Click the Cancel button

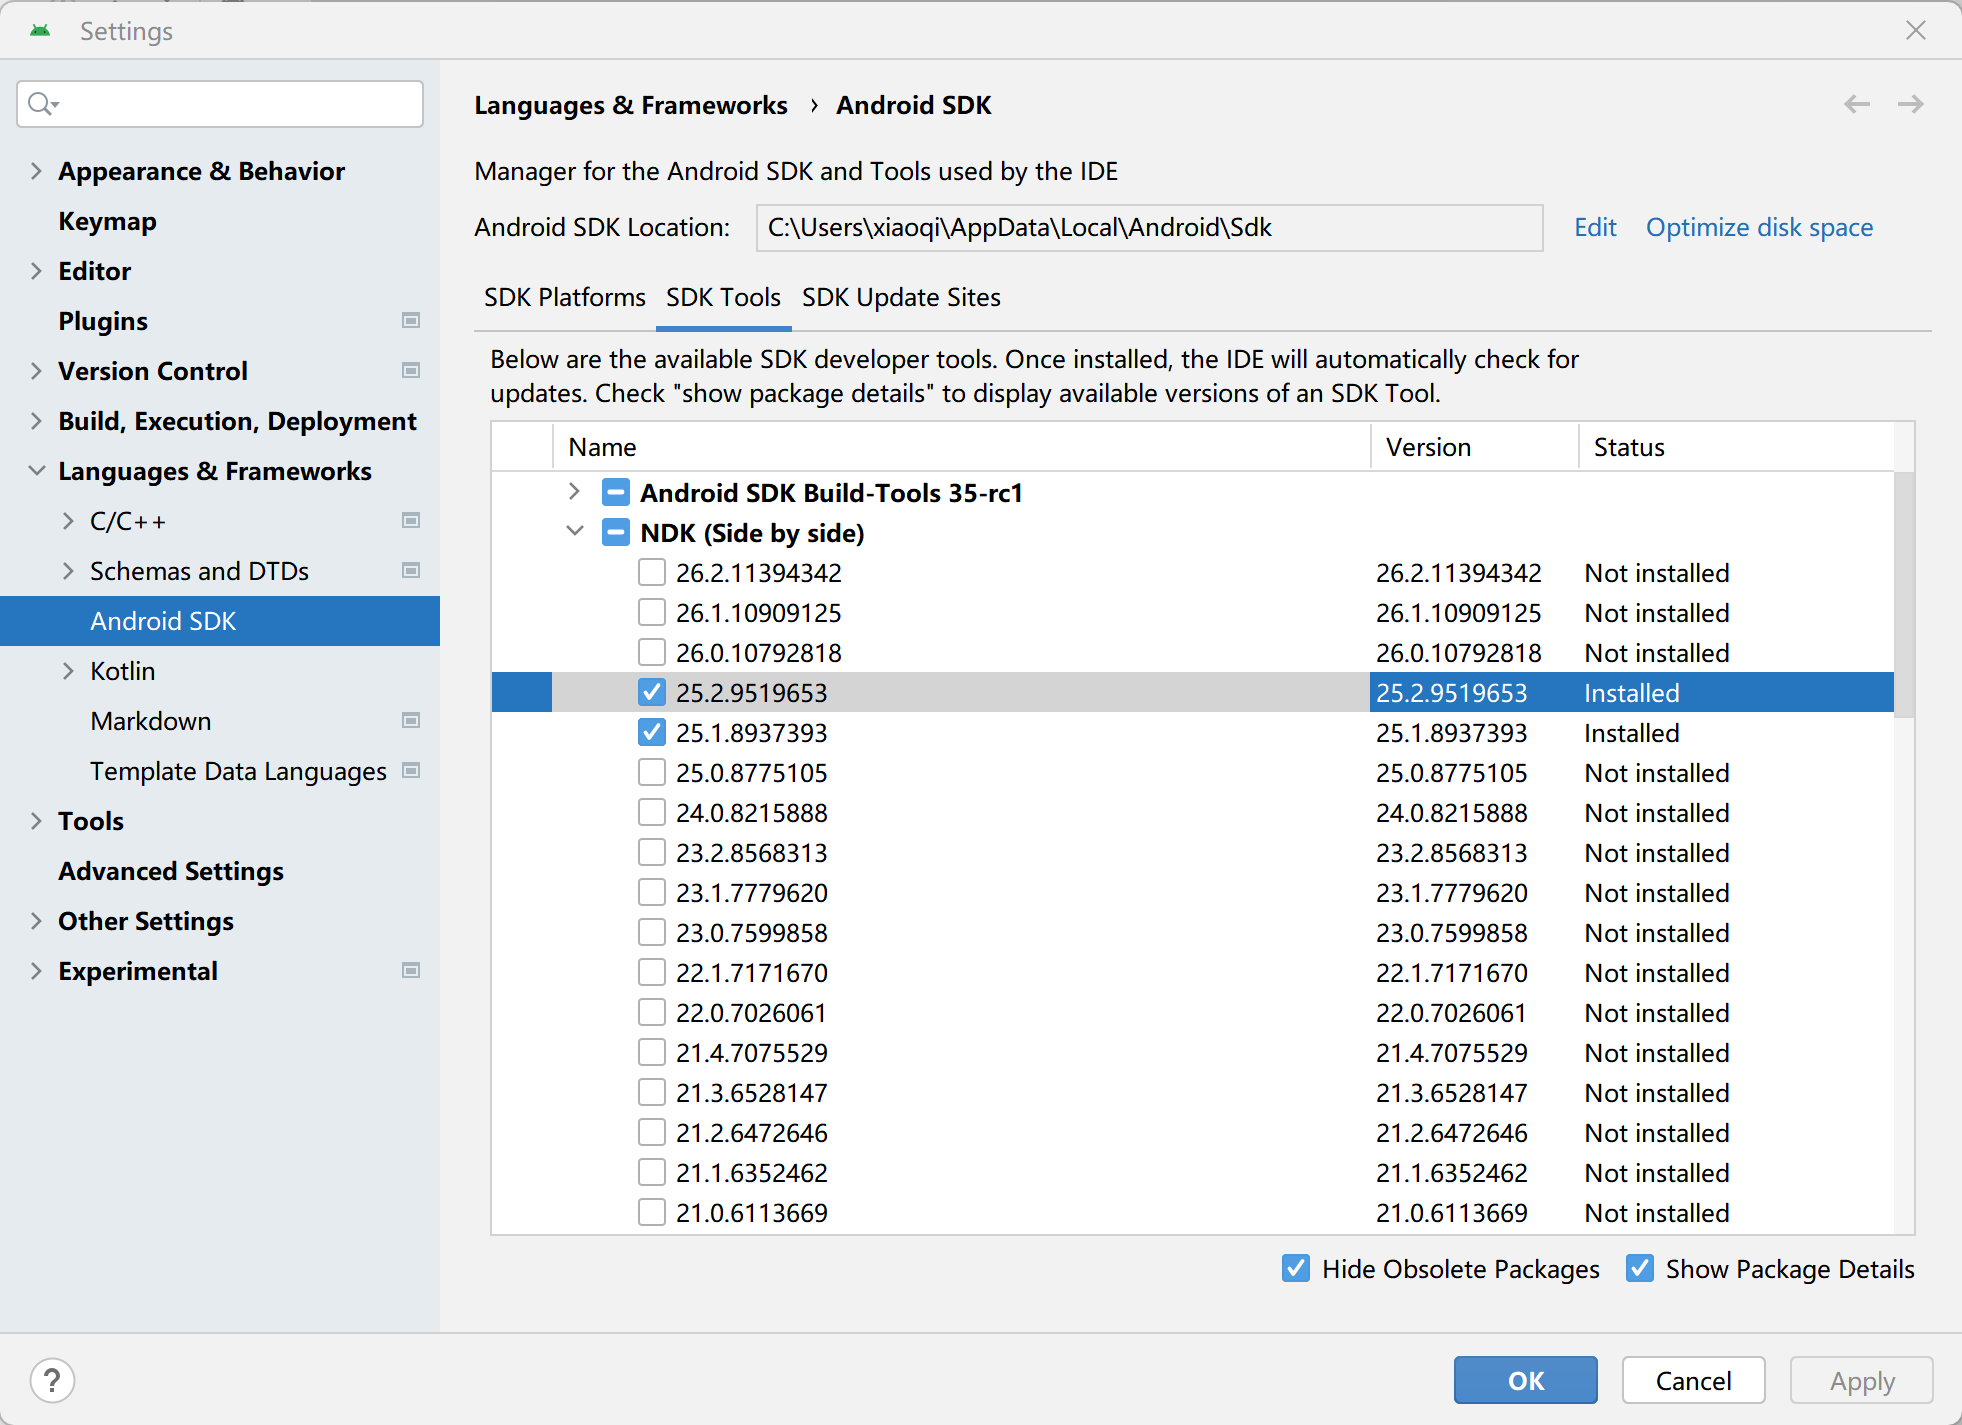click(x=1693, y=1380)
